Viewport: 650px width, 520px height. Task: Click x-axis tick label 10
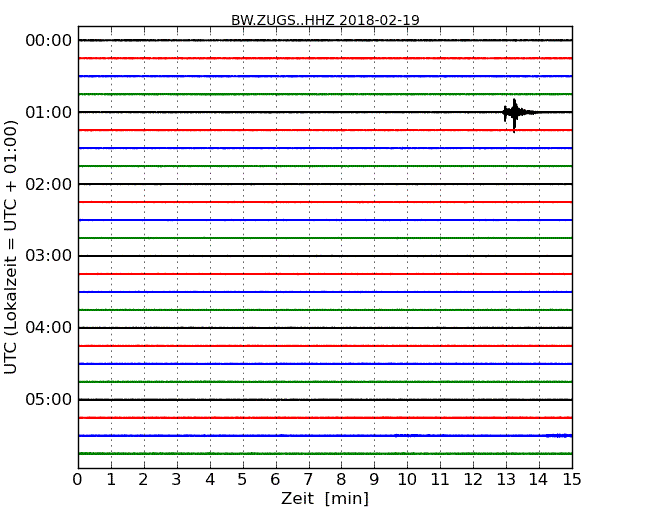[x=407, y=479]
